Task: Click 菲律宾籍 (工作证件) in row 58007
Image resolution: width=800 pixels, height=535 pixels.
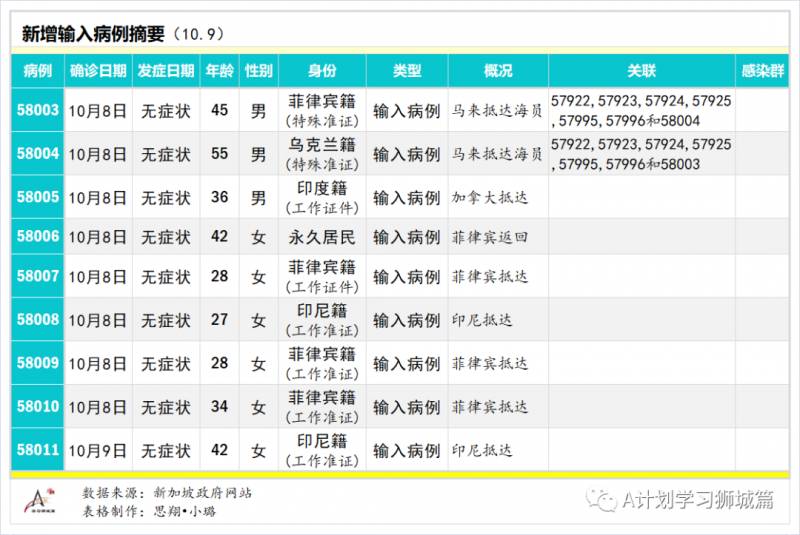Action: coord(322,276)
